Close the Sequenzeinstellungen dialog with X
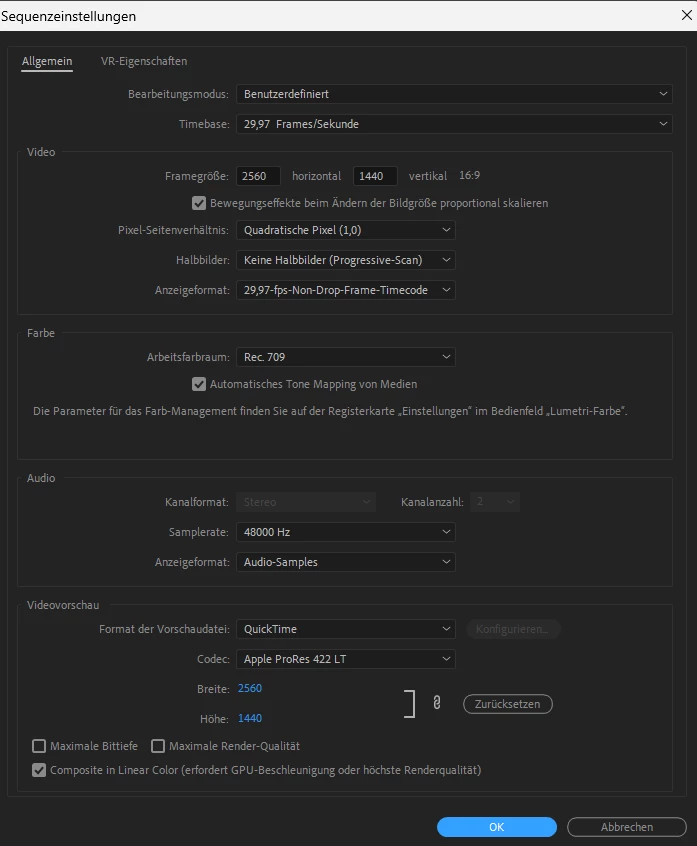 point(686,15)
